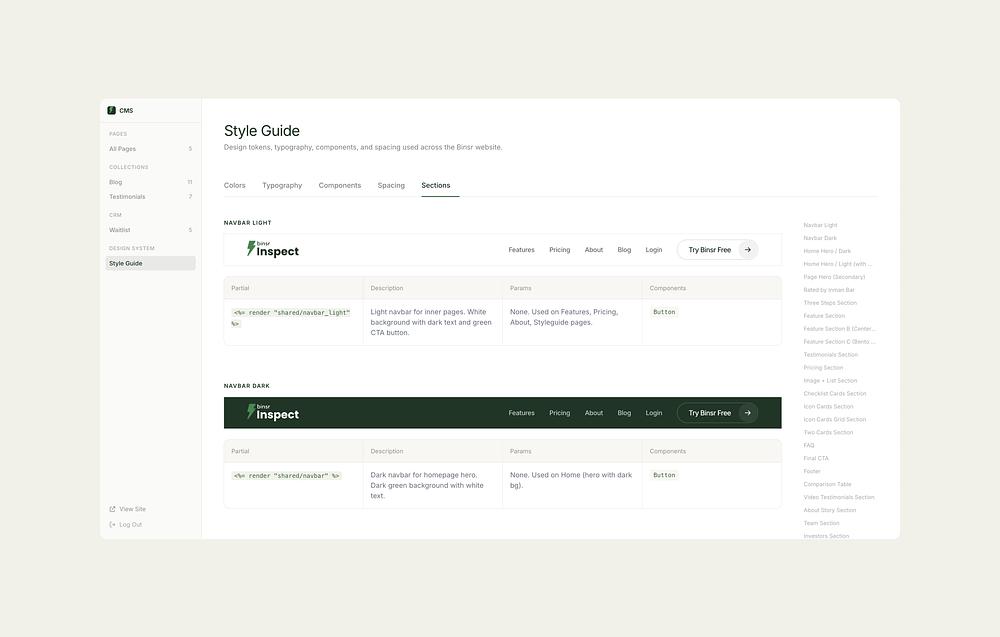The image size is (1000, 637).
Task: Jump to Home Hero / Light section
Action: [837, 264]
